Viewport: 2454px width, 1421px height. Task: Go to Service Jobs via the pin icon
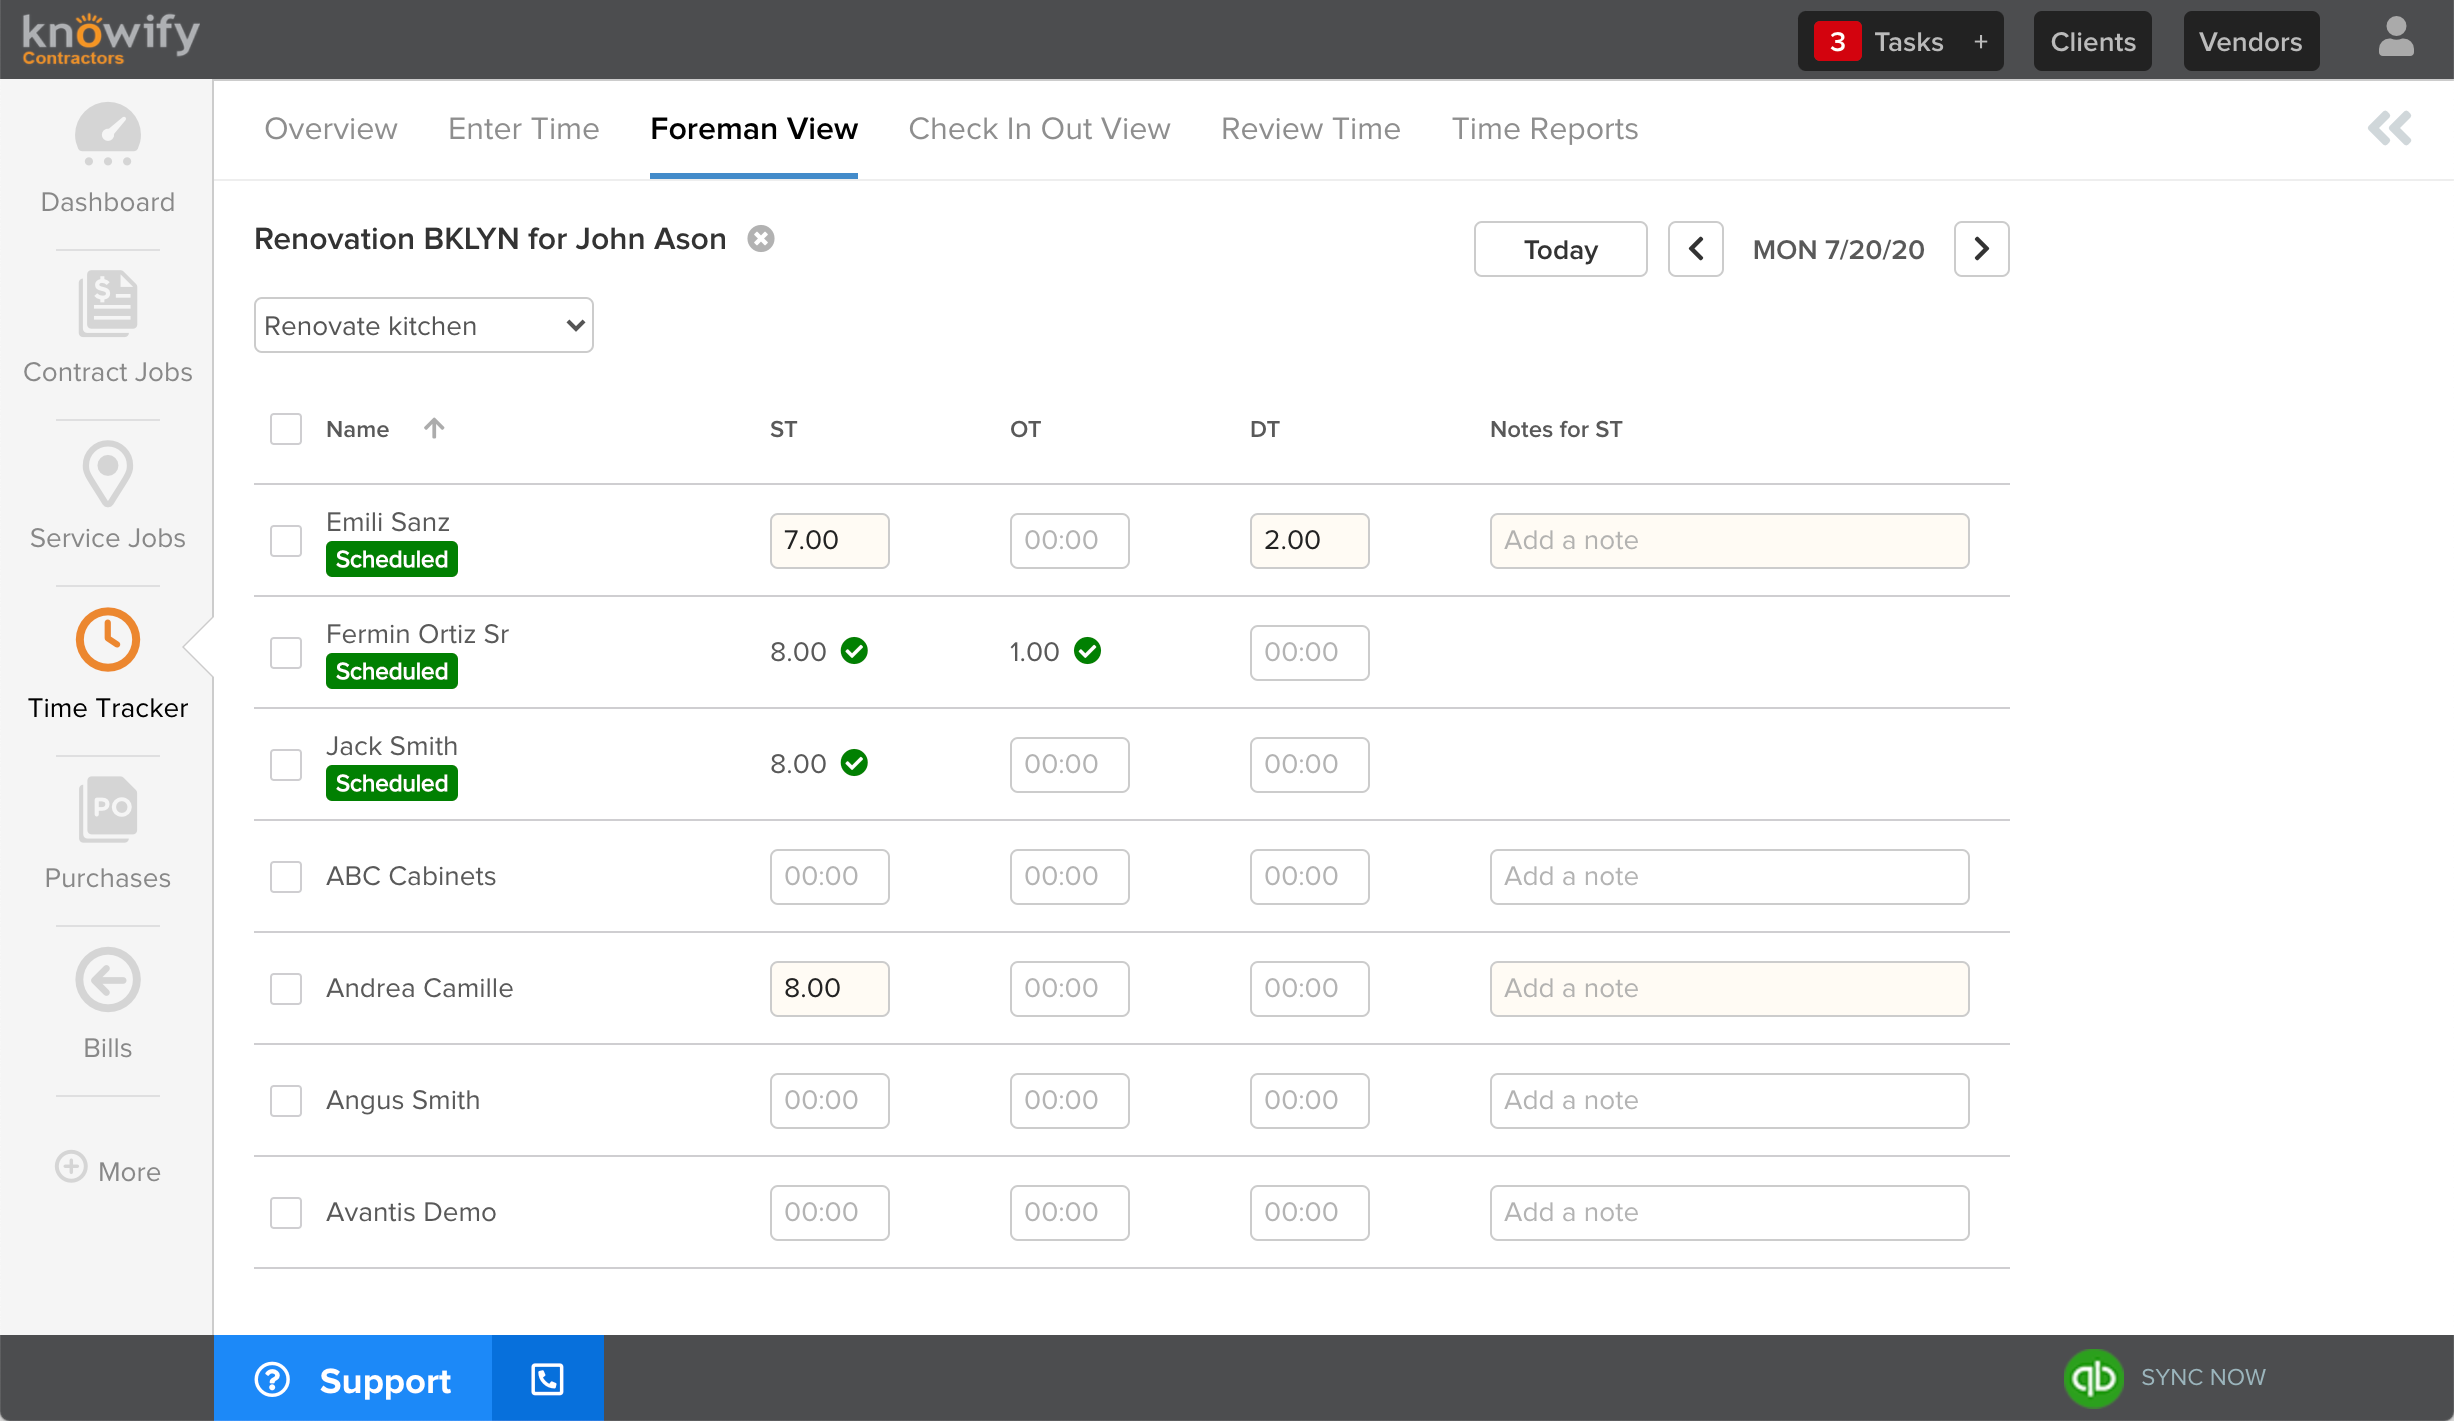click(108, 473)
